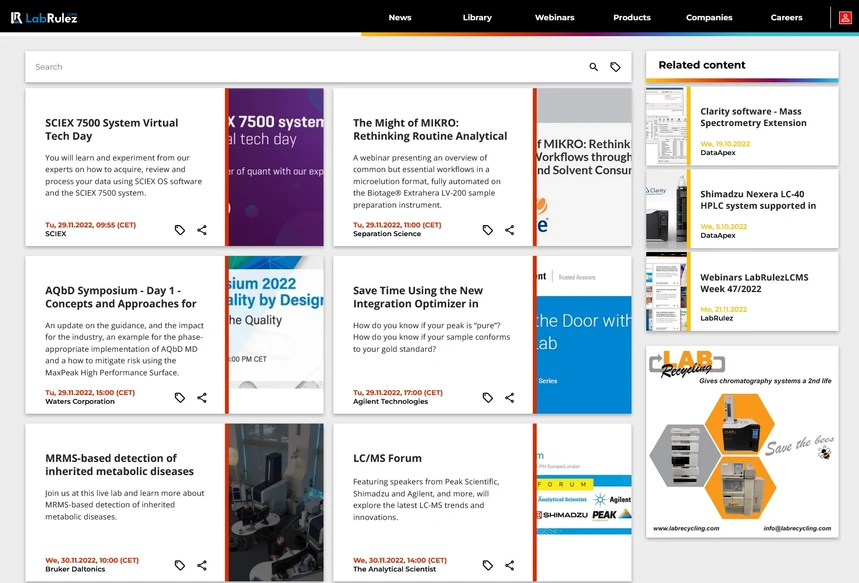This screenshot has width=859, height=583.
Task: Click Waters Corporation organizer name
Action: (80, 402)
